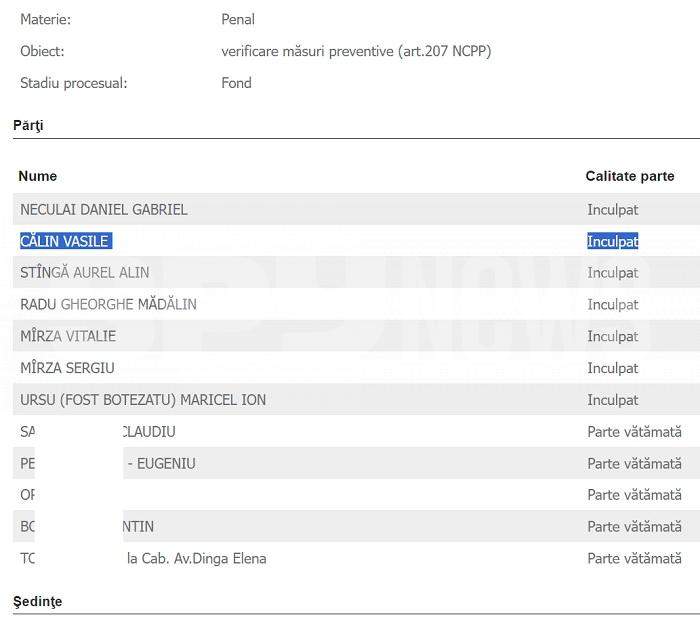This screenshot has width=700, height=617.
Task: Select URSU (FOST BOTEZATU) MARICEL ION
Action: [x=143, y=400]
